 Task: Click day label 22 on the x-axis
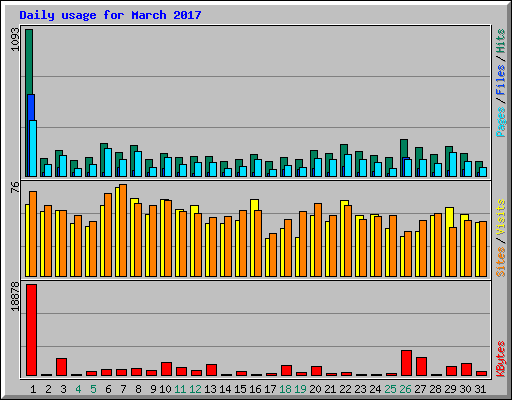tap(345, 389)
